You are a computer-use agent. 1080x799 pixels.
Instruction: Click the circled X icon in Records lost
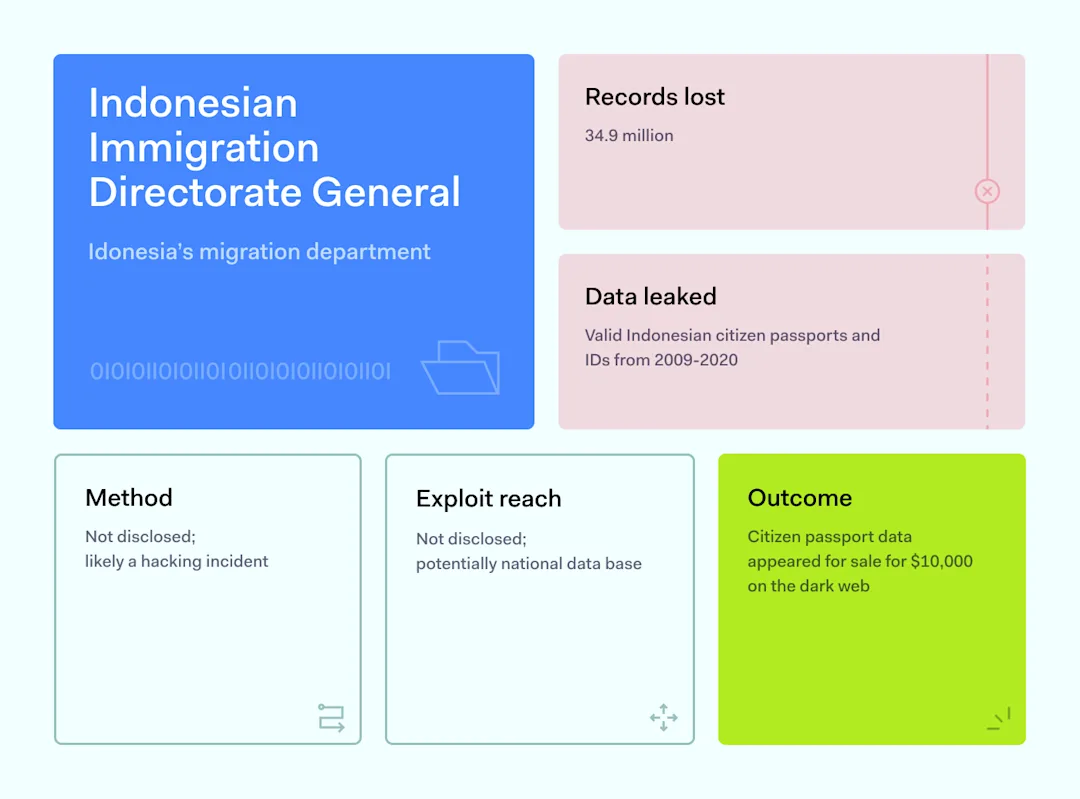point(987,191)
